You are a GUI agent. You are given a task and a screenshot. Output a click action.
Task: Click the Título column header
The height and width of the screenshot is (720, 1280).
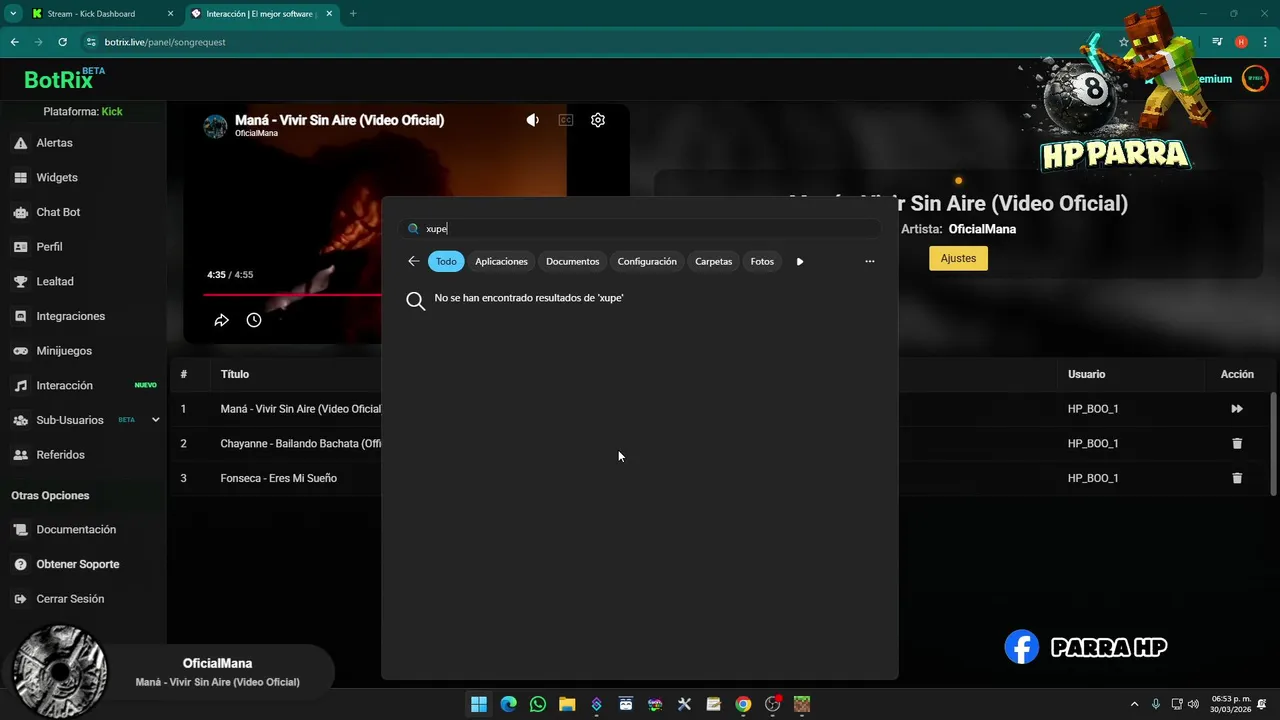tap(235, 374)
